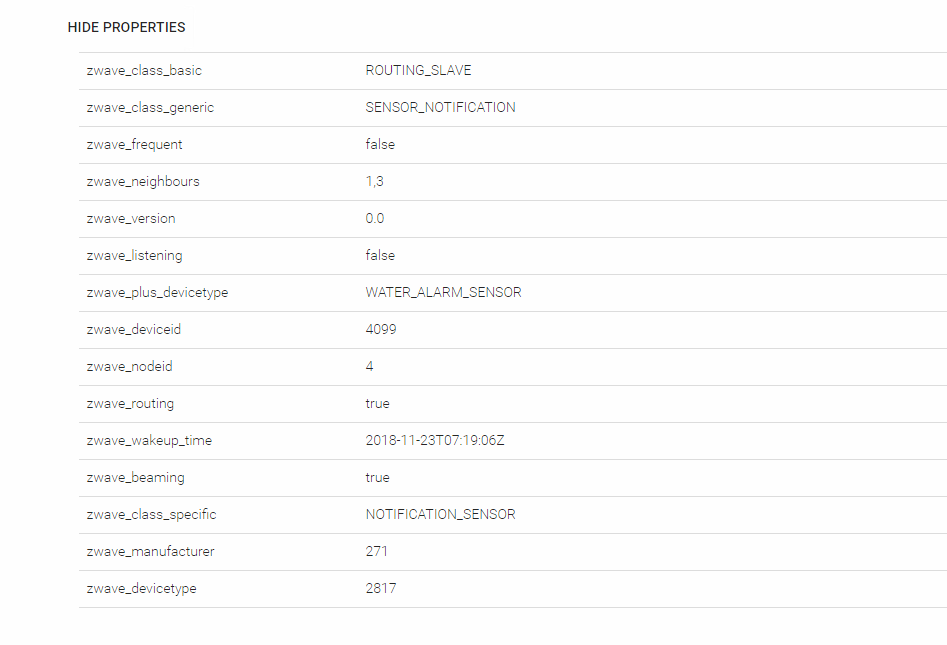Click the zwave_class_specific property name
Image resolution: width=947 pixels, height=645 pixels.
point(151,515)
